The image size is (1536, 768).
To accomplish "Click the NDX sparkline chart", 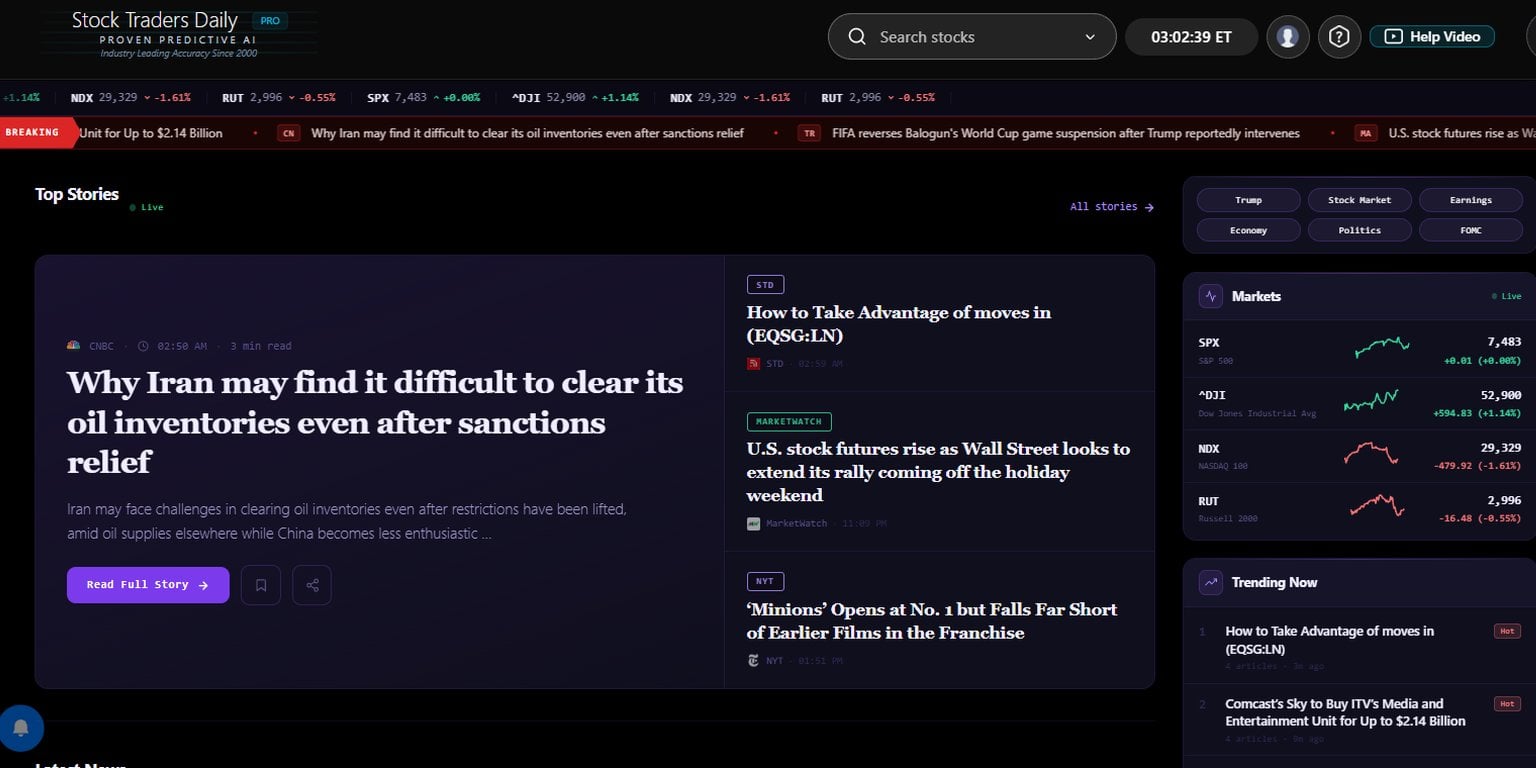I will click(x=1371, y=453).
